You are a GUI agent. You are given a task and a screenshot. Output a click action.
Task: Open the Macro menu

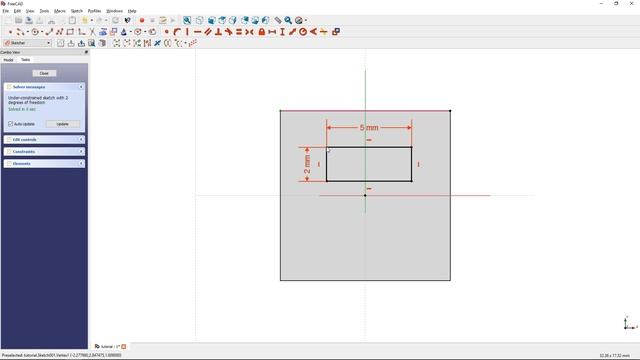[x=60, y=11]
